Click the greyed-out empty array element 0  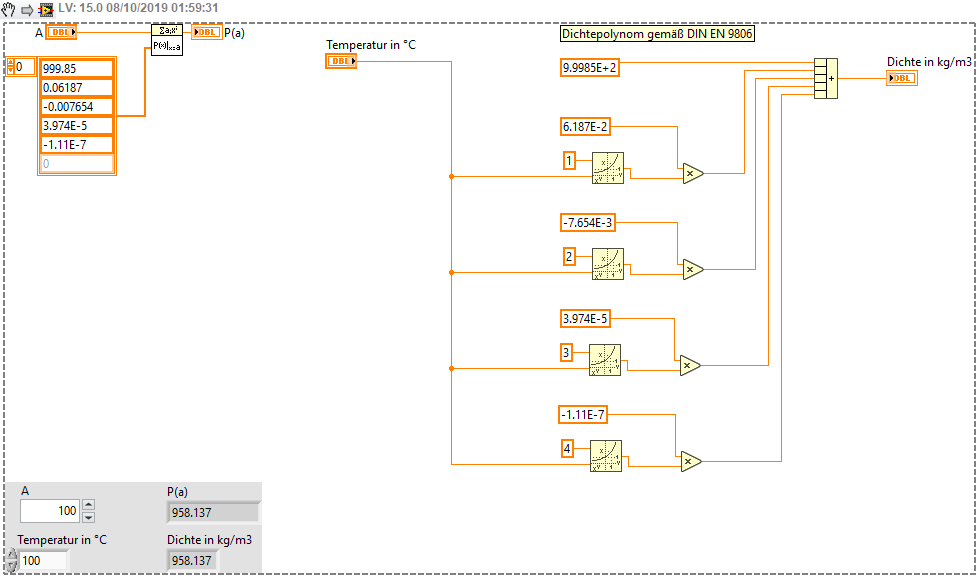(x=77, y=164)
